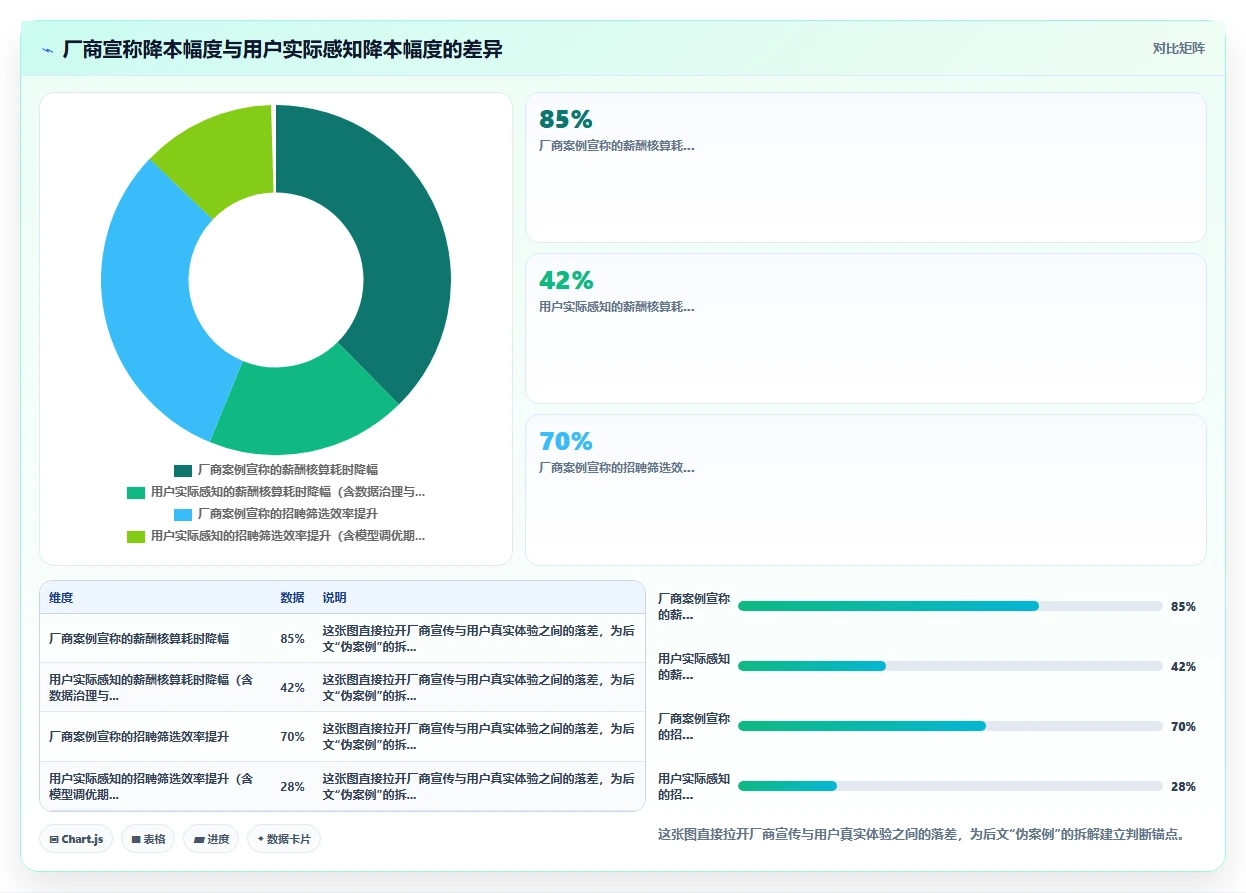Select the Chart.js chip

(77, 839)
